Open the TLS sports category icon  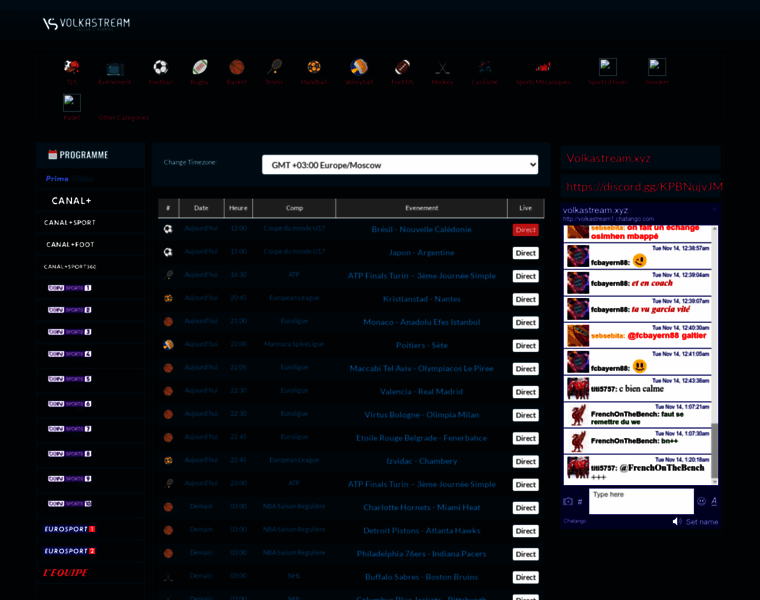pos(72,67)
